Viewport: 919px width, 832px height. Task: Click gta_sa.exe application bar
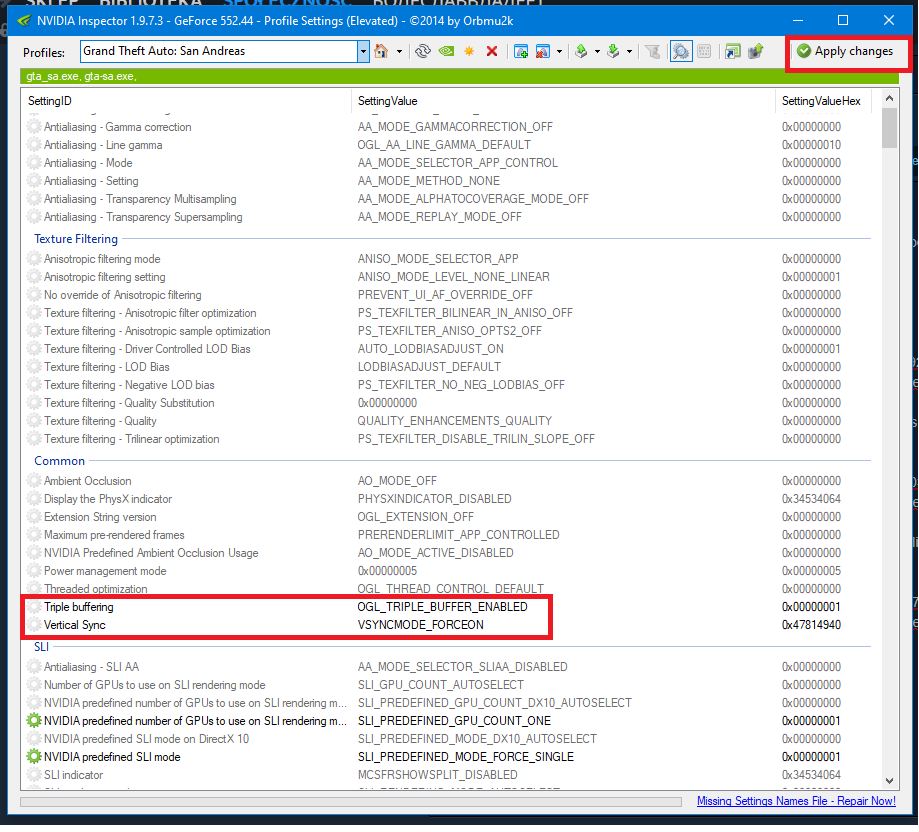coord(460,76)
